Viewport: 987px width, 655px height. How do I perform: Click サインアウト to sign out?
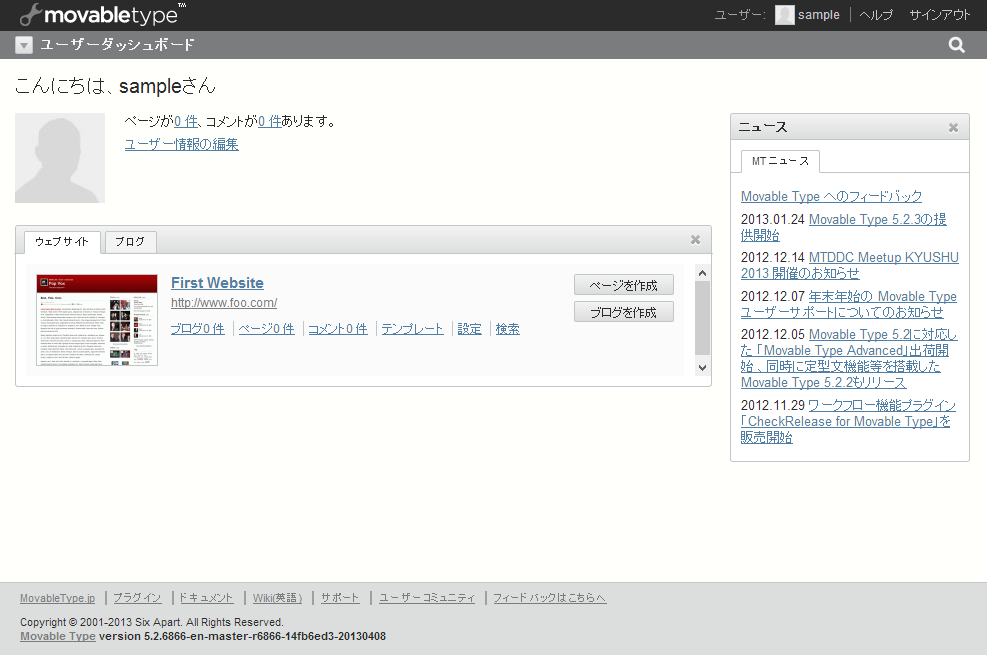click(940, 15)
